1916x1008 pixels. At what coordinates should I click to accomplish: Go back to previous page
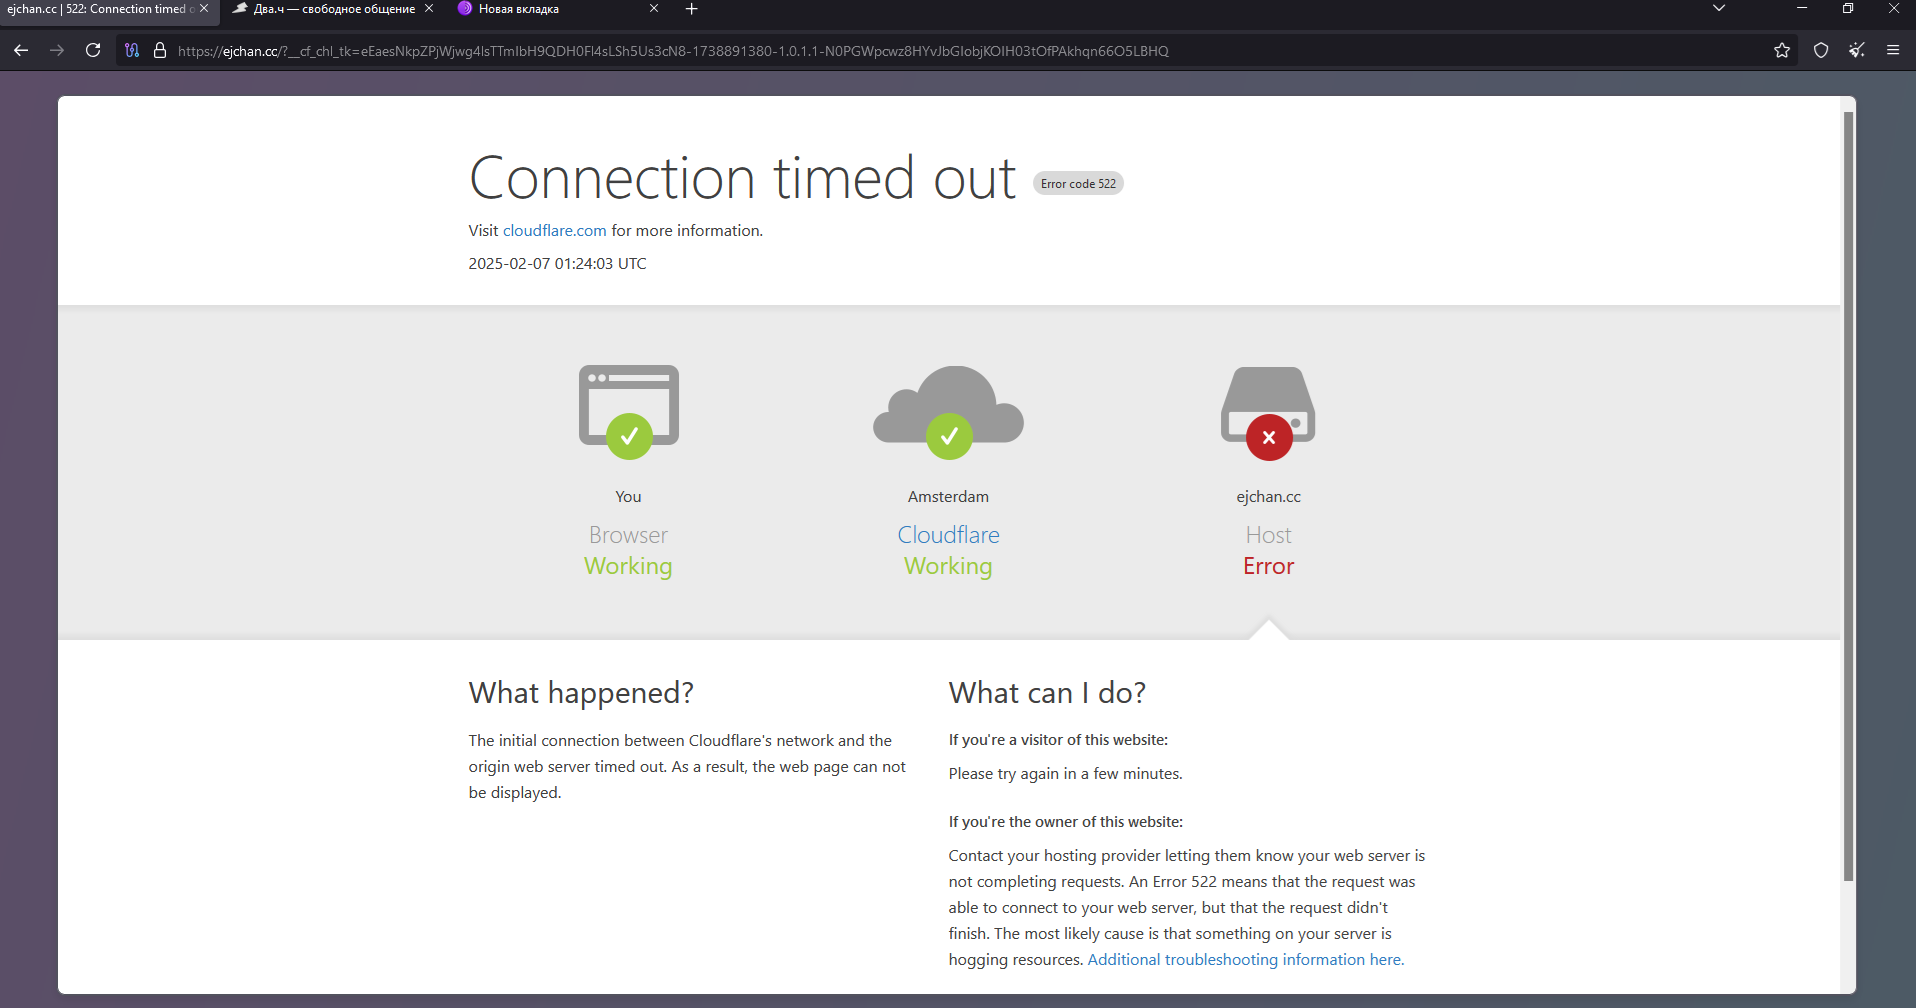coord(21,50)
